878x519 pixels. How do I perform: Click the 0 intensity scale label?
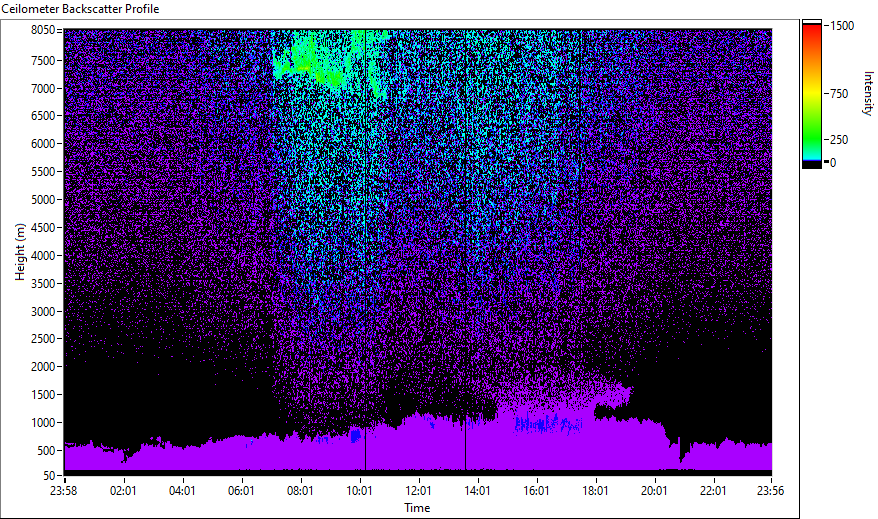833,163
